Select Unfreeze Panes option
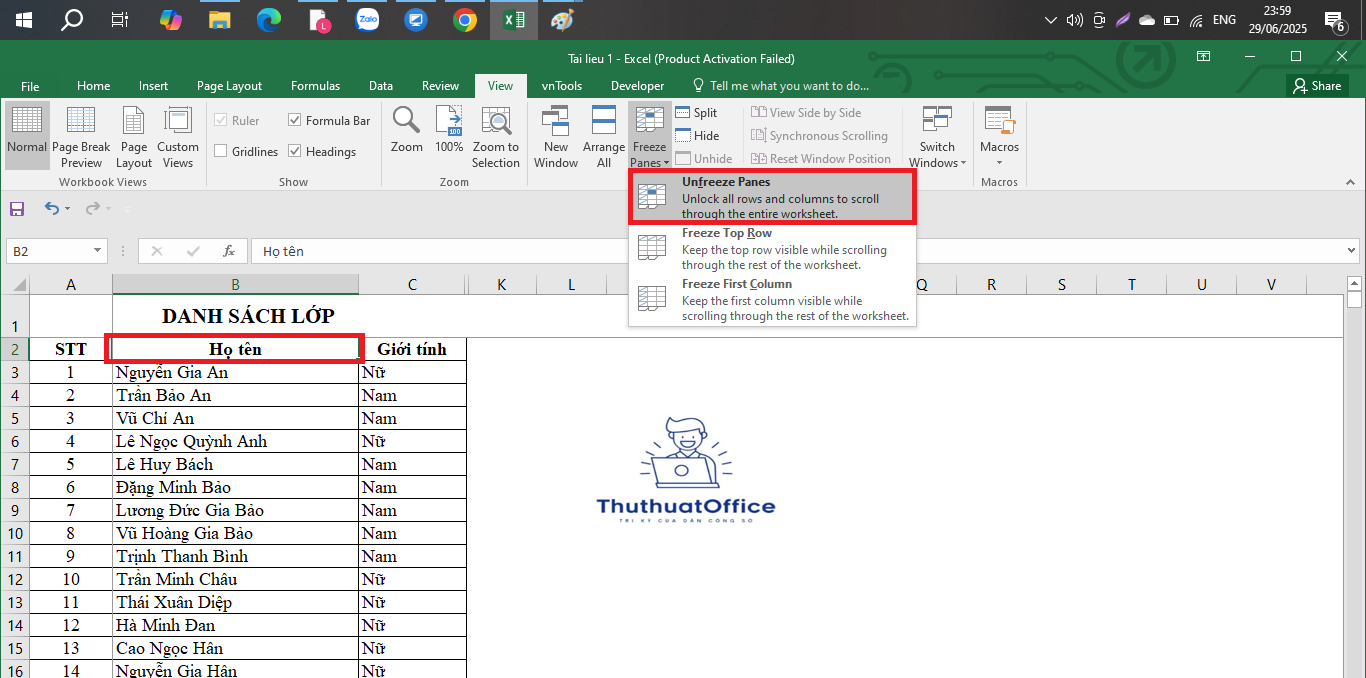The width and height of the screenshot is (1366, 678). 772,197
